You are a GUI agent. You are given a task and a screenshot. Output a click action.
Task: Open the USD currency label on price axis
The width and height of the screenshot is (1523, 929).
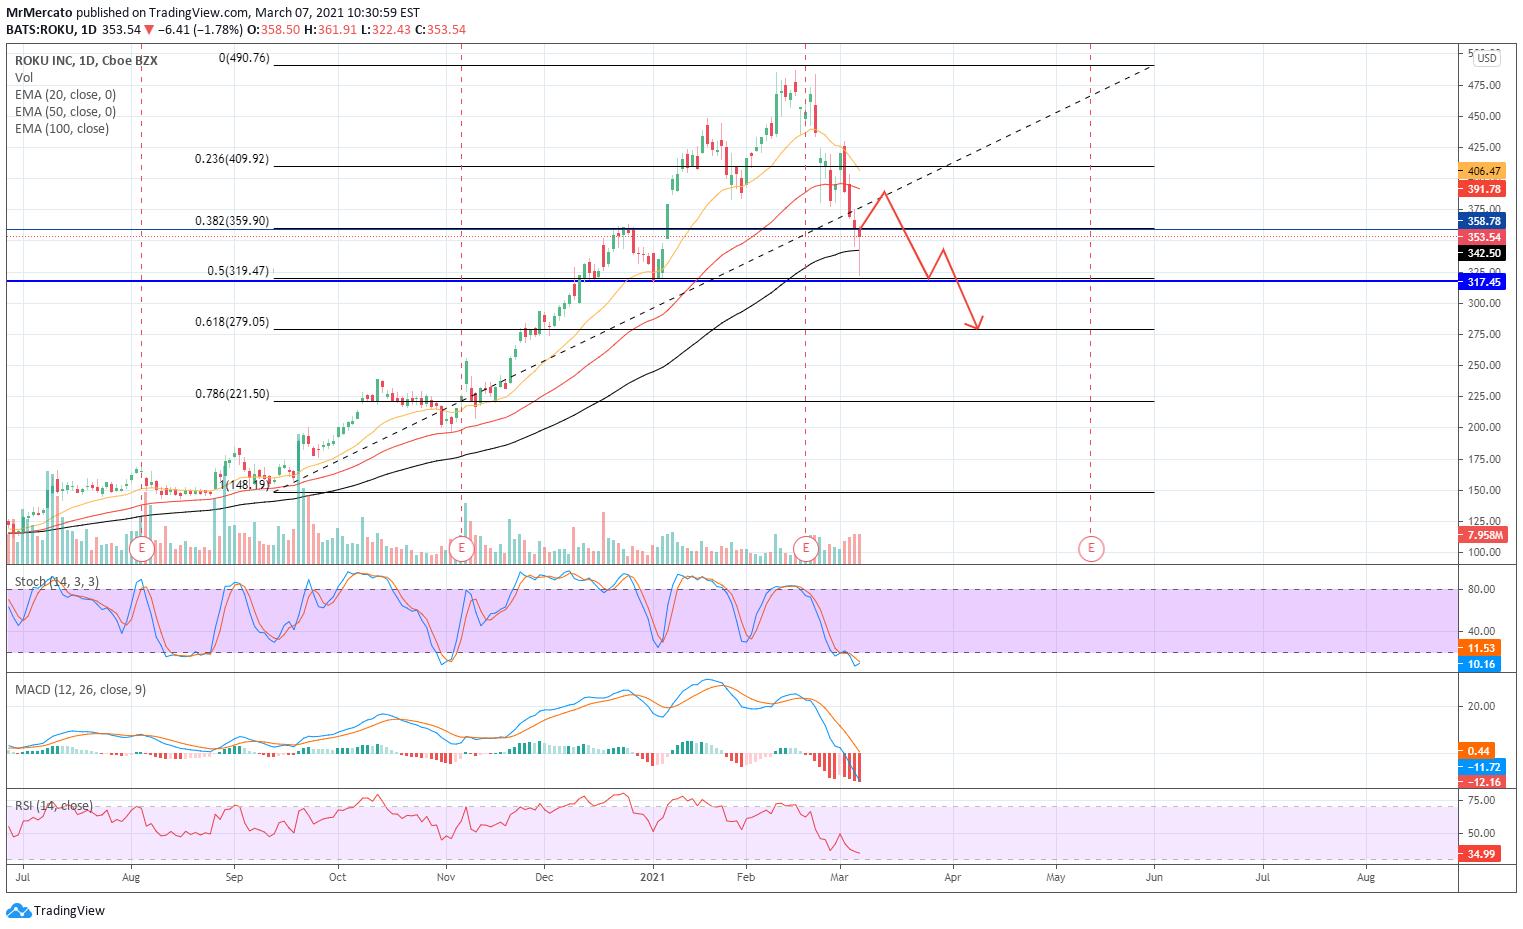[x=1488, y=58]
